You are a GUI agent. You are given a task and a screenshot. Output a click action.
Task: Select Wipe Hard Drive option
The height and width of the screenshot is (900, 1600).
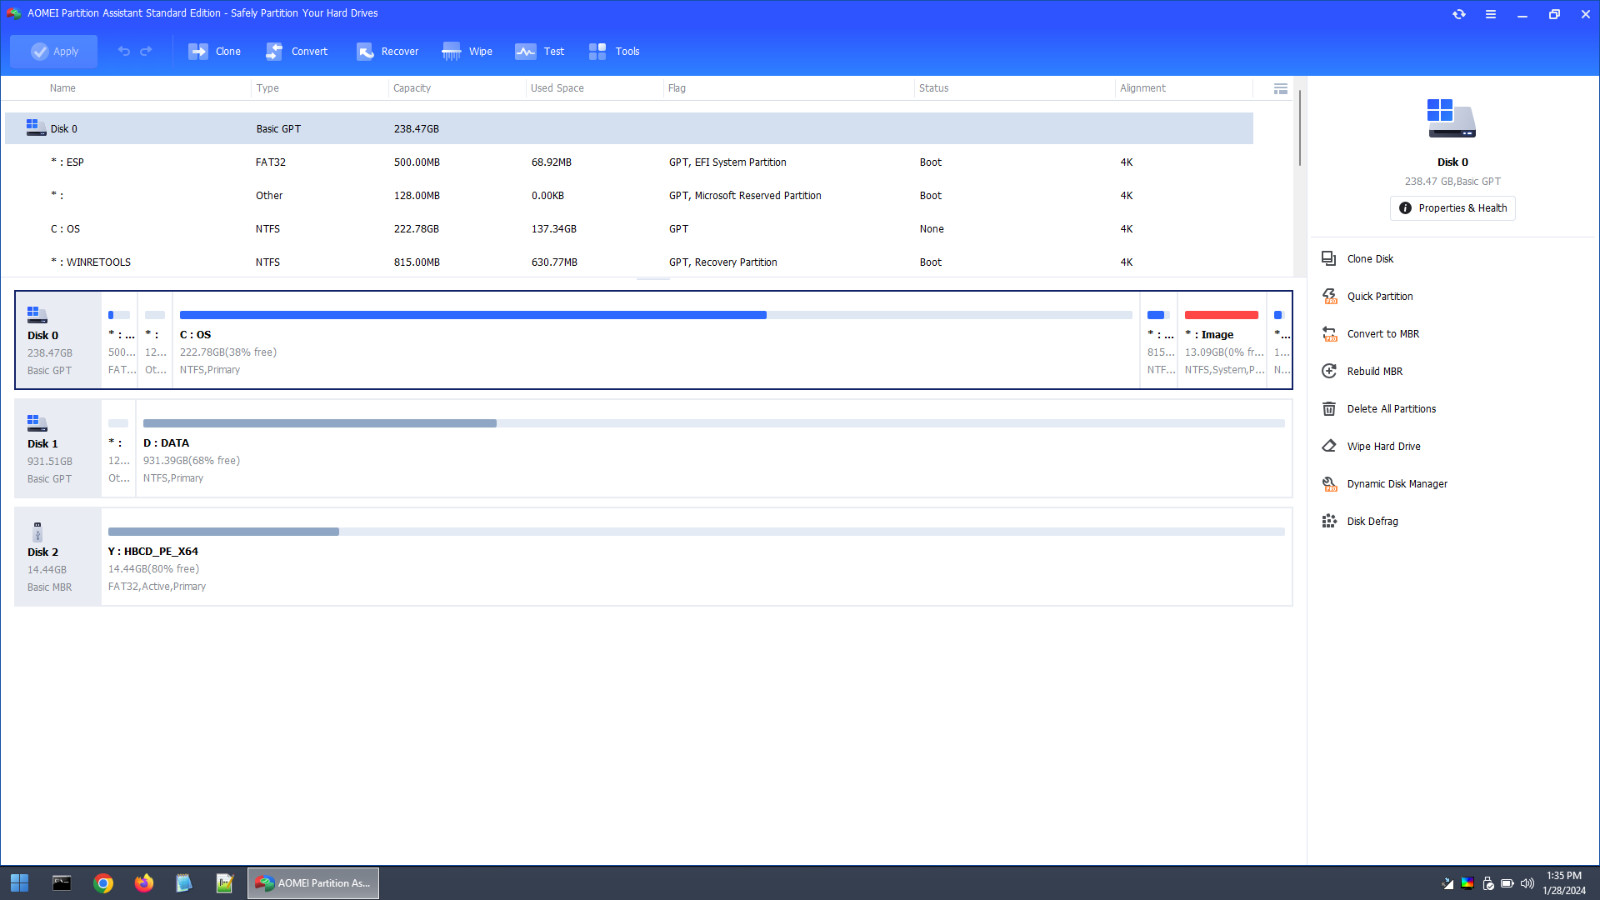click(x=1383, y=446)
